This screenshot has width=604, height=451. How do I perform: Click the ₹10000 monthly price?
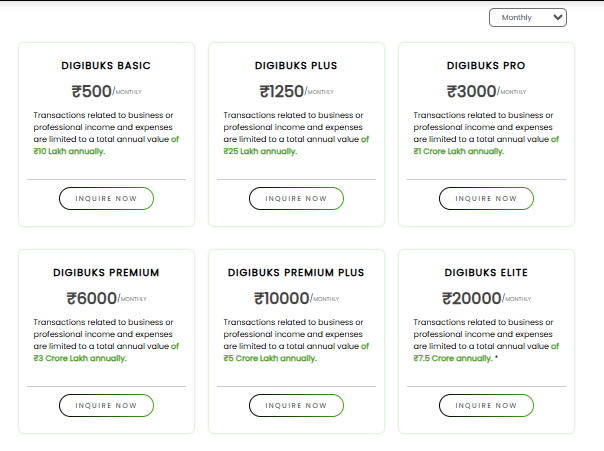point(281,297)
